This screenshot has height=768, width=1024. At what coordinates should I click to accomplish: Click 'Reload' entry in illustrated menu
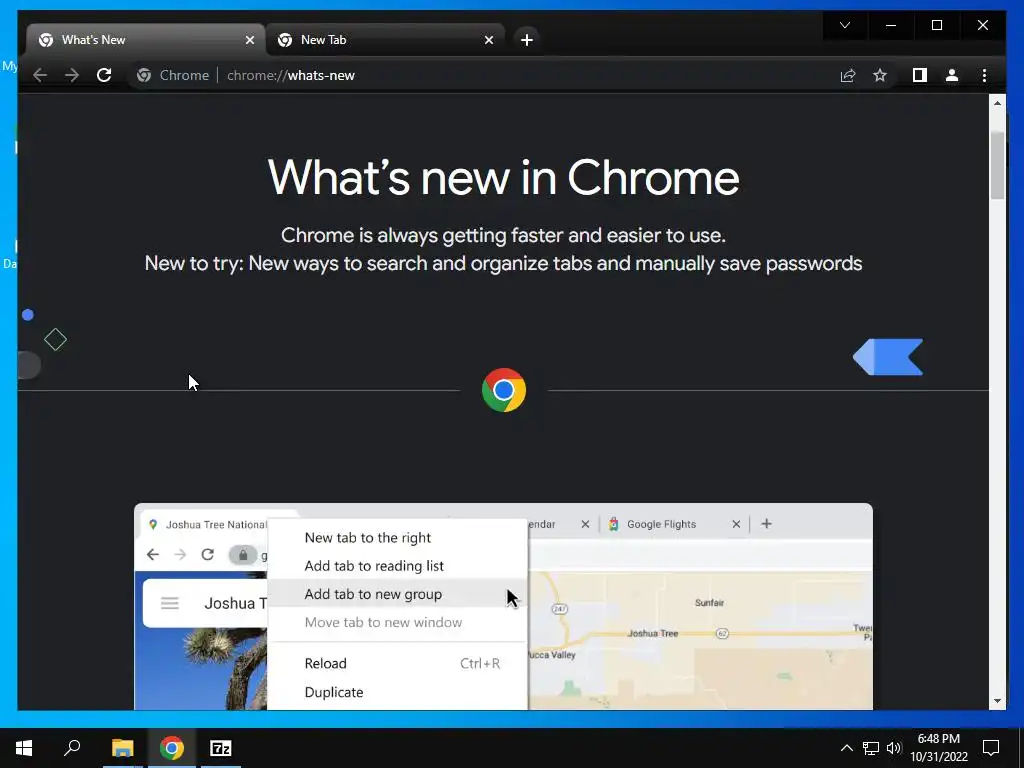[325, 663]
